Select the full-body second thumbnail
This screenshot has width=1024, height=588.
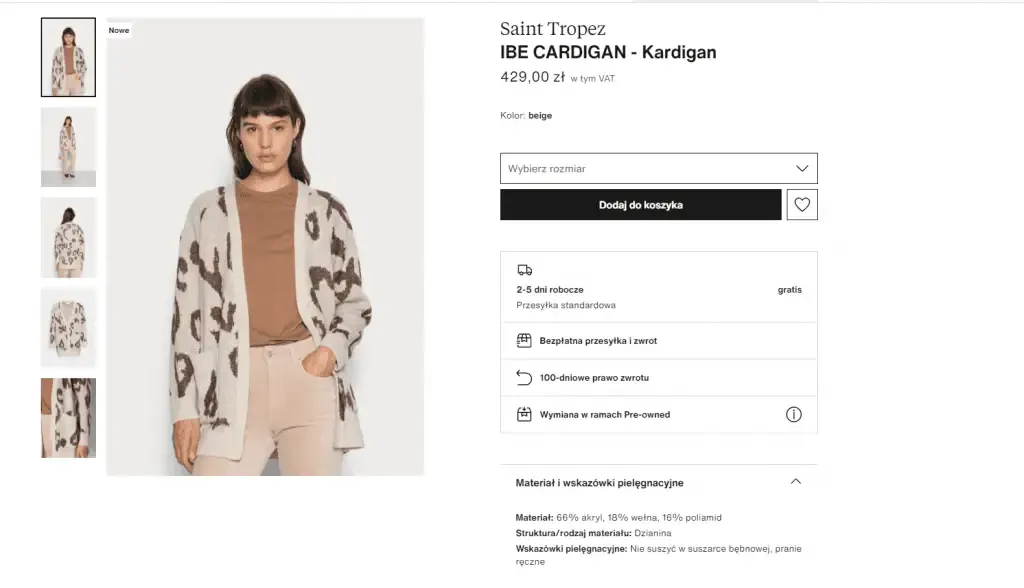[68, 147]
